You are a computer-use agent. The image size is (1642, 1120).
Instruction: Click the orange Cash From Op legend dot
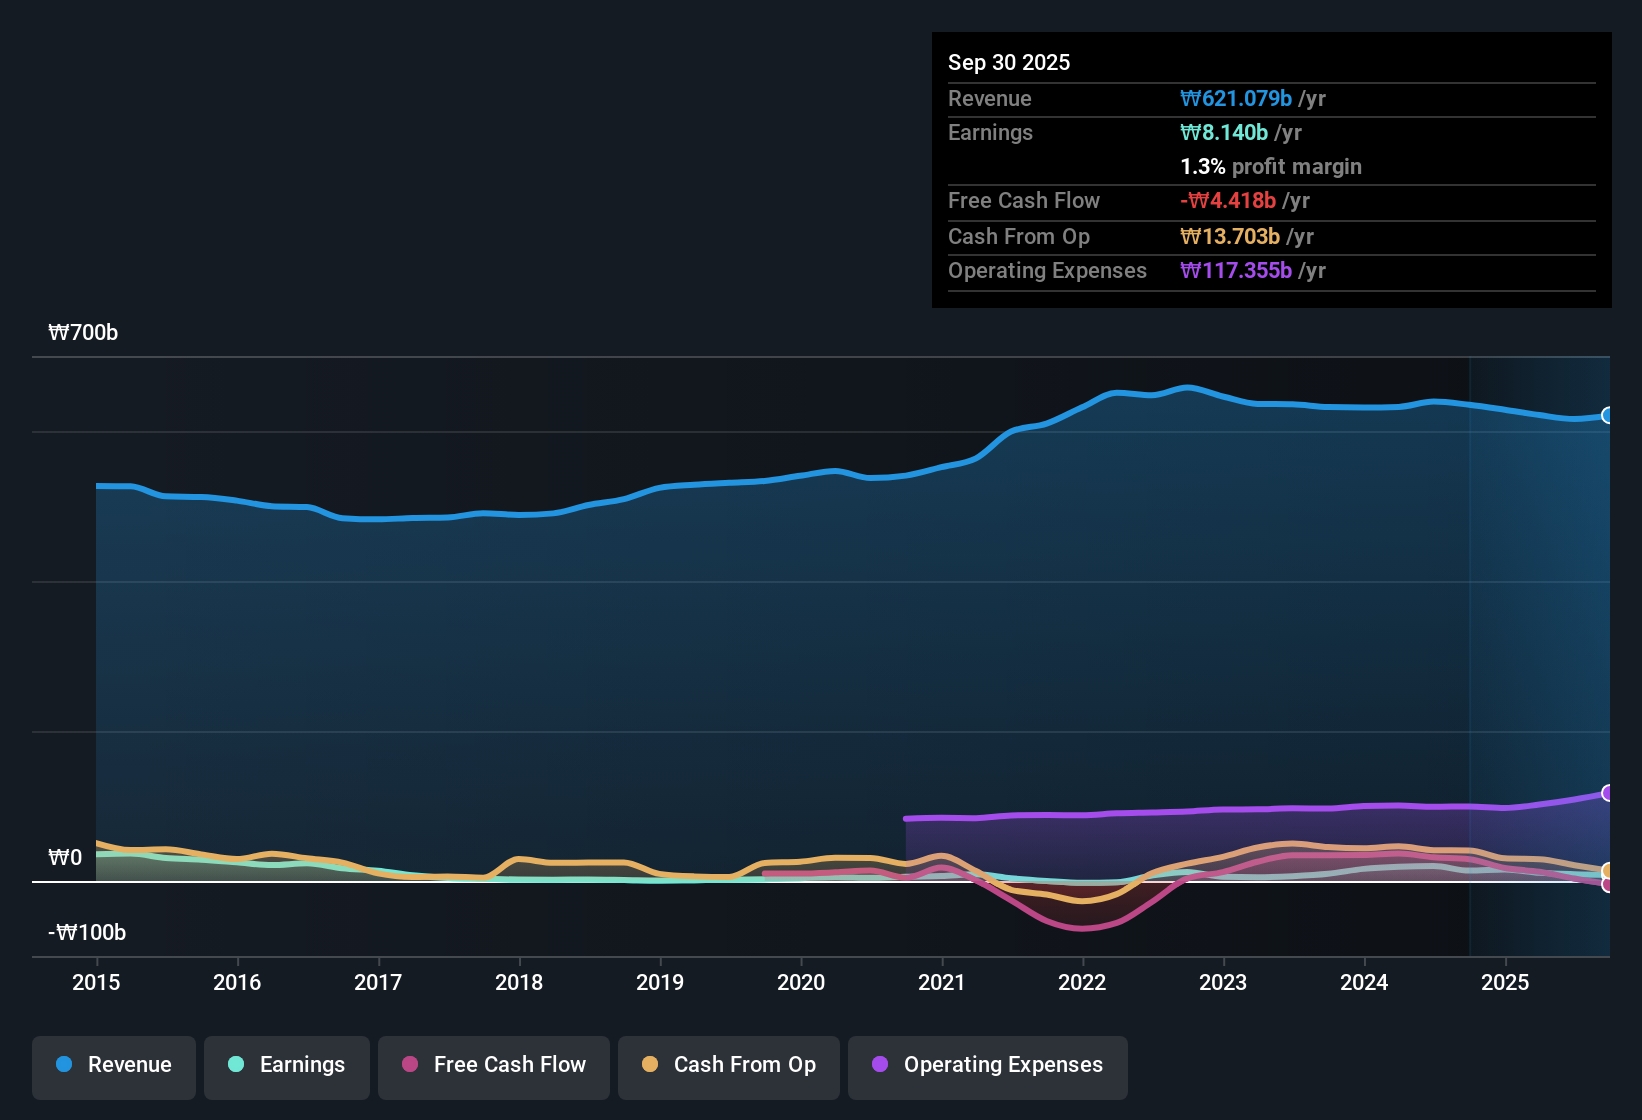[648, 1065]
